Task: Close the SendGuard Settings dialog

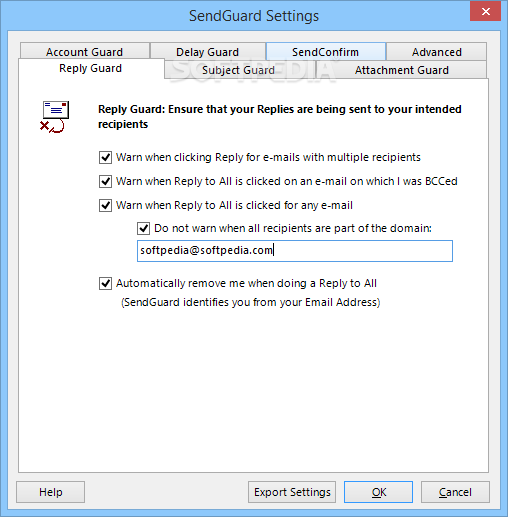Action: click(485, 11)
